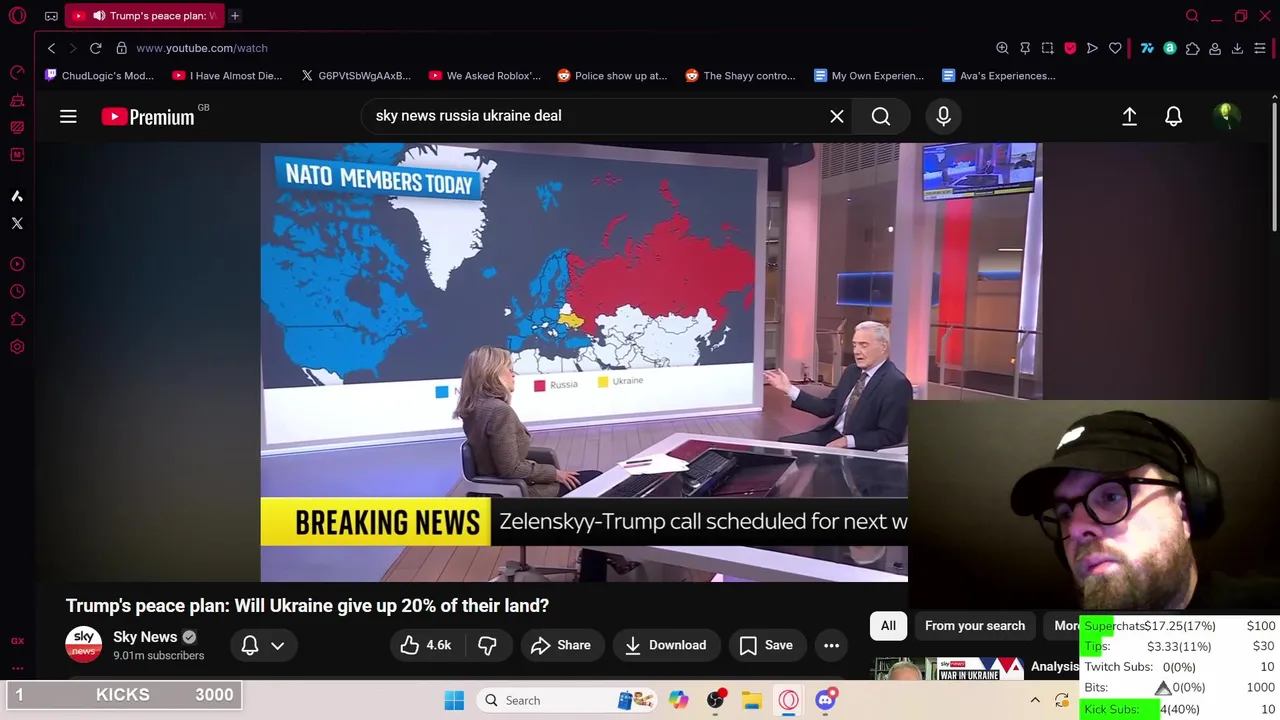This screenshot has height=720, width=1280.
Task: Open G6PVtSbWgAAxB X bookmark
Action: [x=356, y=76]
